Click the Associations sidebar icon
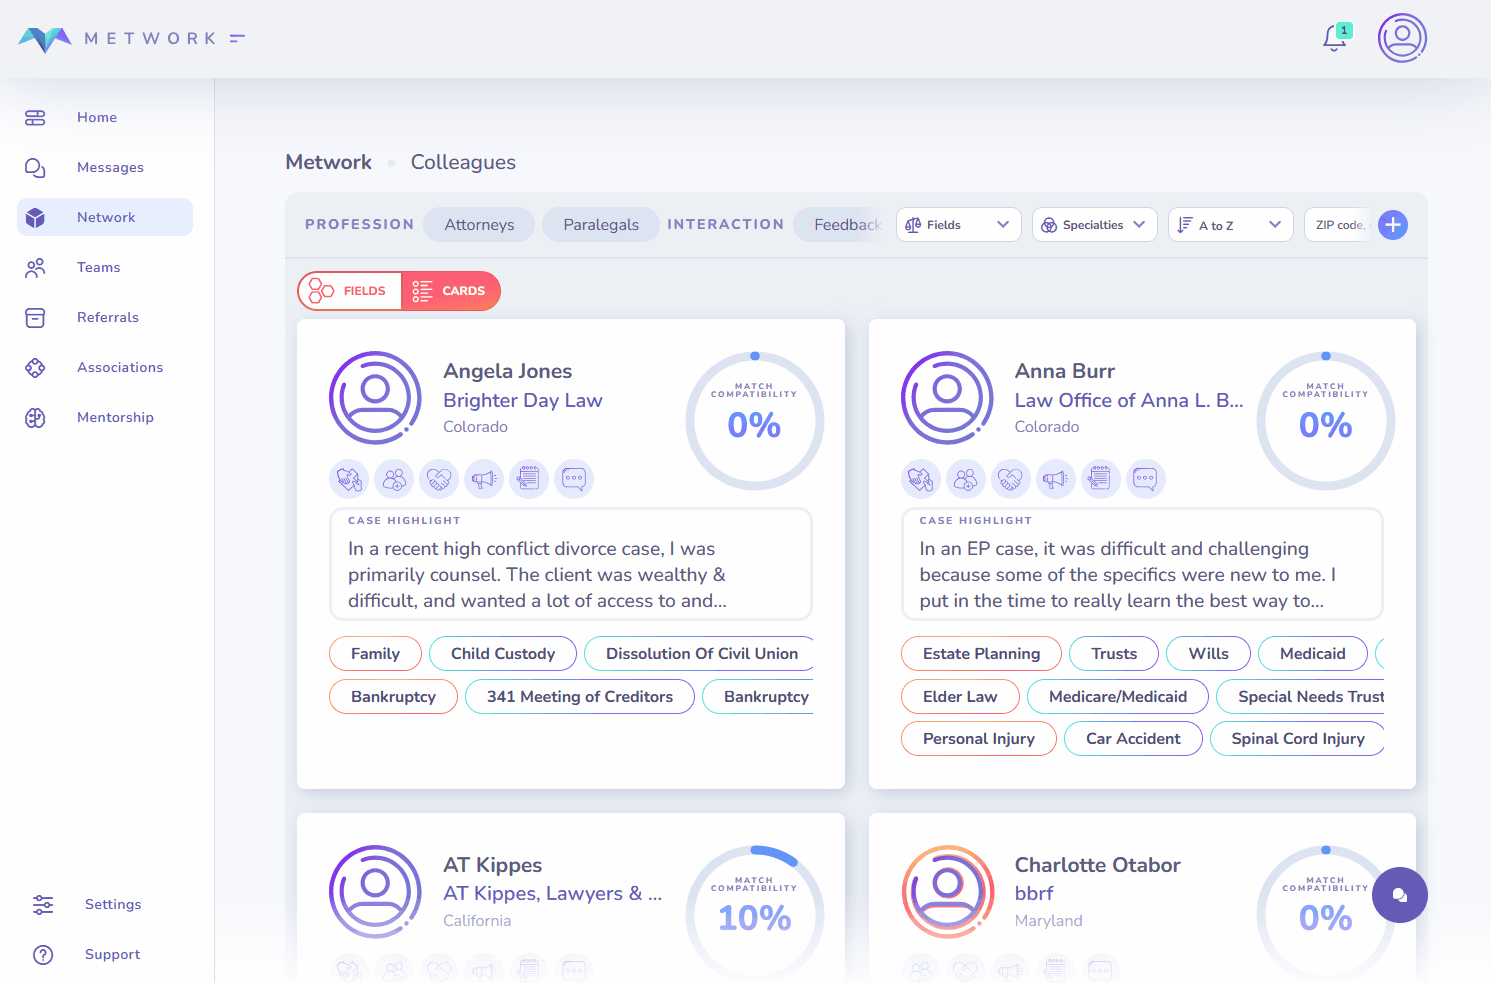This screenshot has width=1491, height=983. click(35, 368)
